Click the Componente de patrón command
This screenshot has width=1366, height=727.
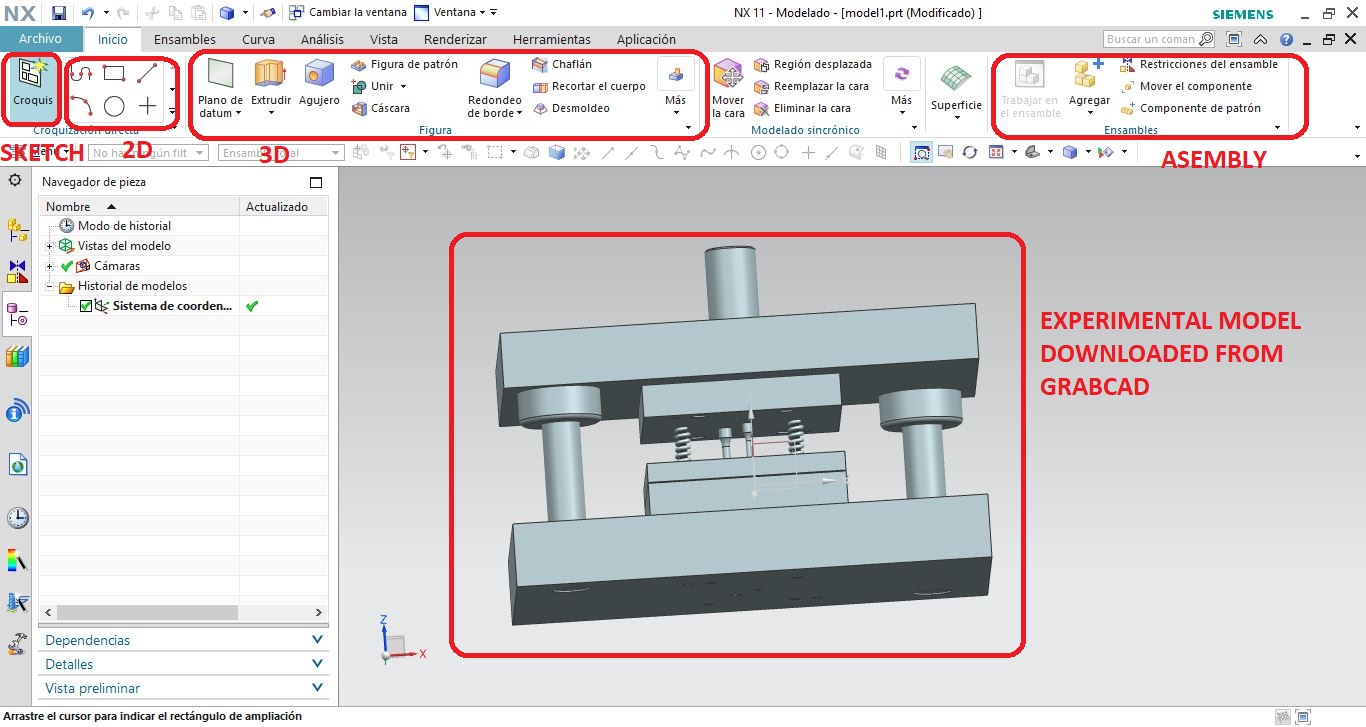(1191, 108)
